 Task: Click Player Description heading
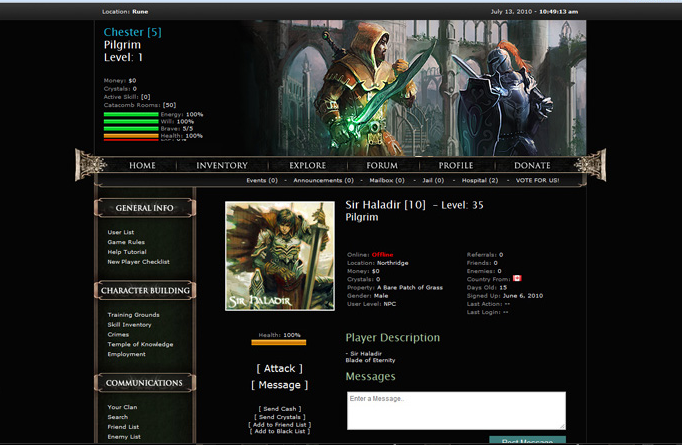tap(393, 338)
